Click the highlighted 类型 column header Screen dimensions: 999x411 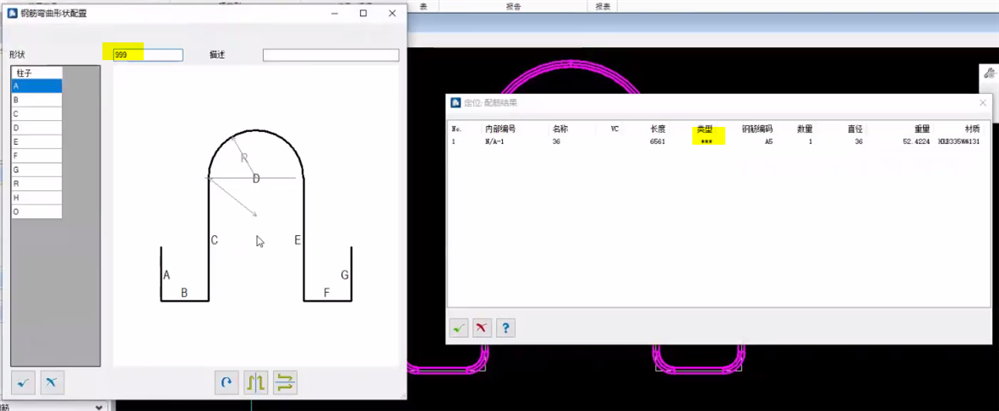pos(705,129)
